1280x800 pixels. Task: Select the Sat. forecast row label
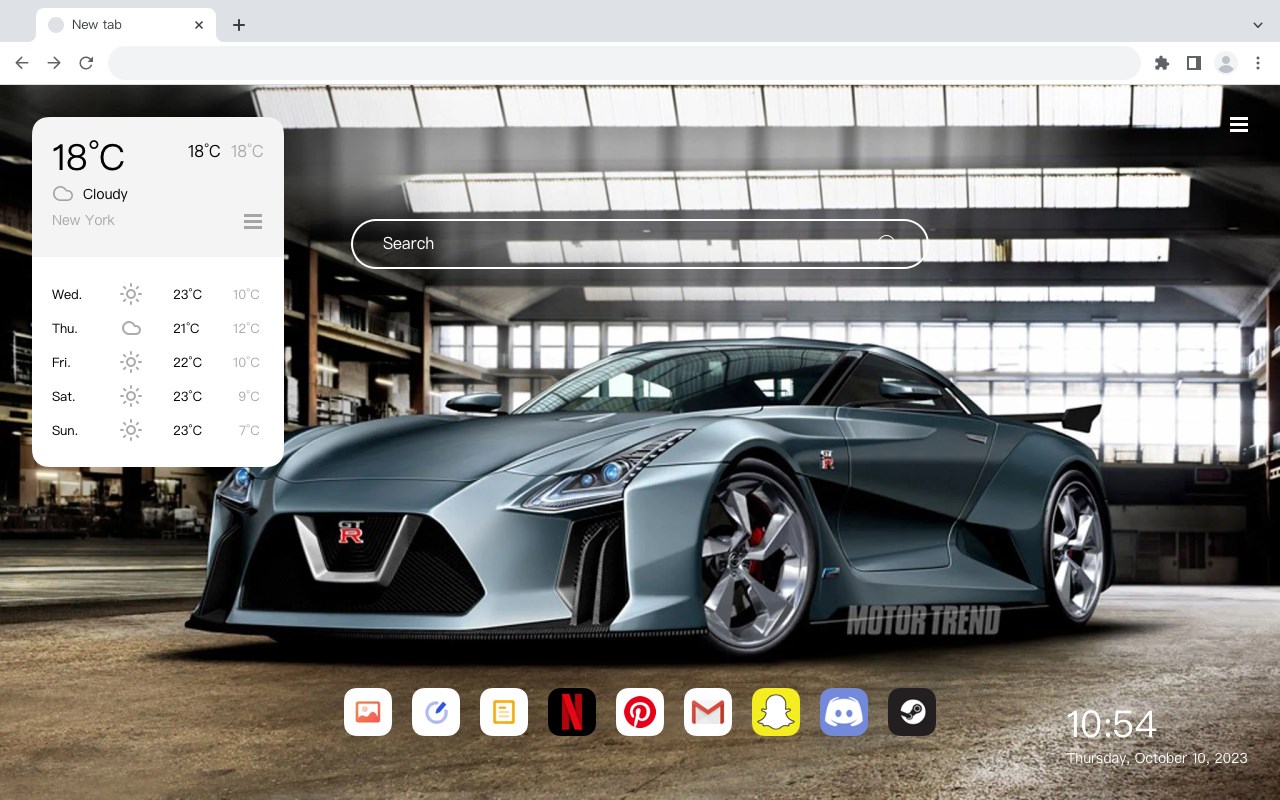coord(64,396)
